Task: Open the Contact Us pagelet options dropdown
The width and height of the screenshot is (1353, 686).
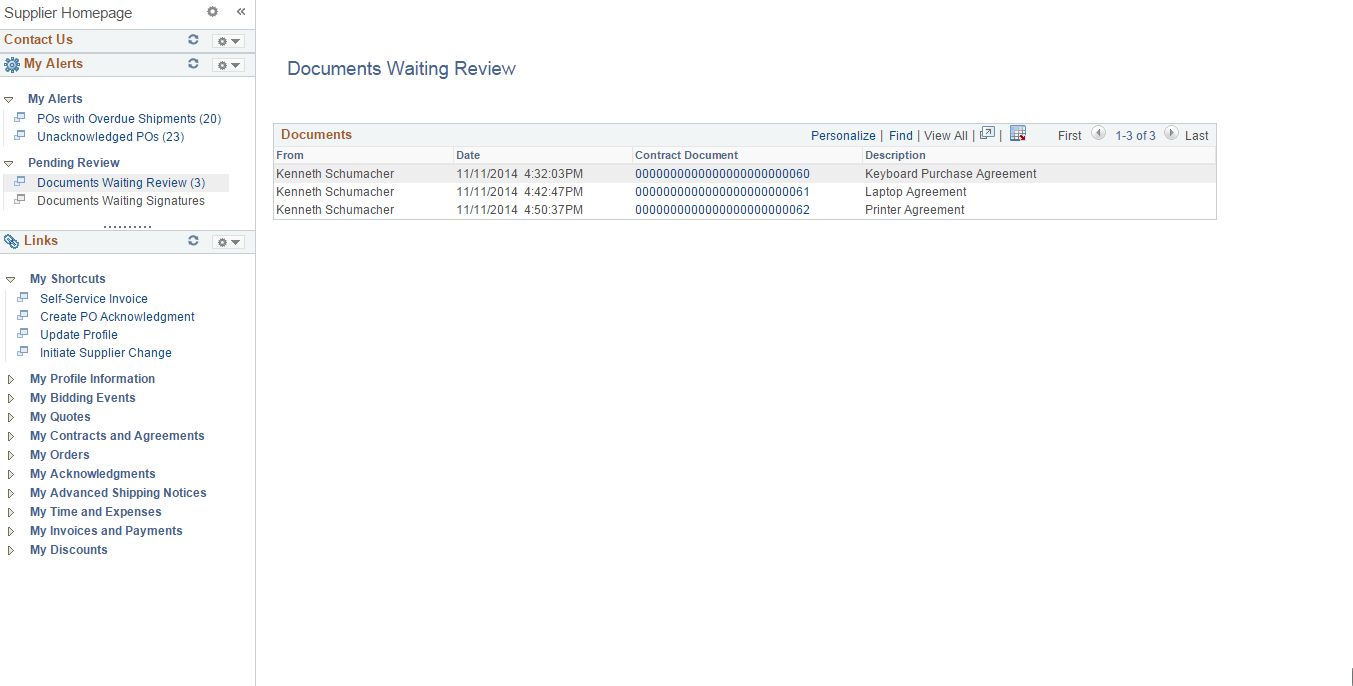Action: pyautogui.click(x=228, y=40)
